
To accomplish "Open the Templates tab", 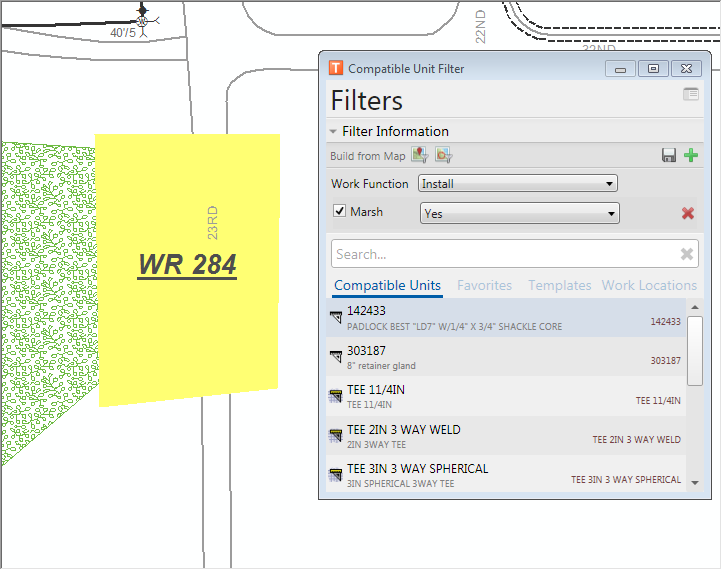I will [559, 285].
